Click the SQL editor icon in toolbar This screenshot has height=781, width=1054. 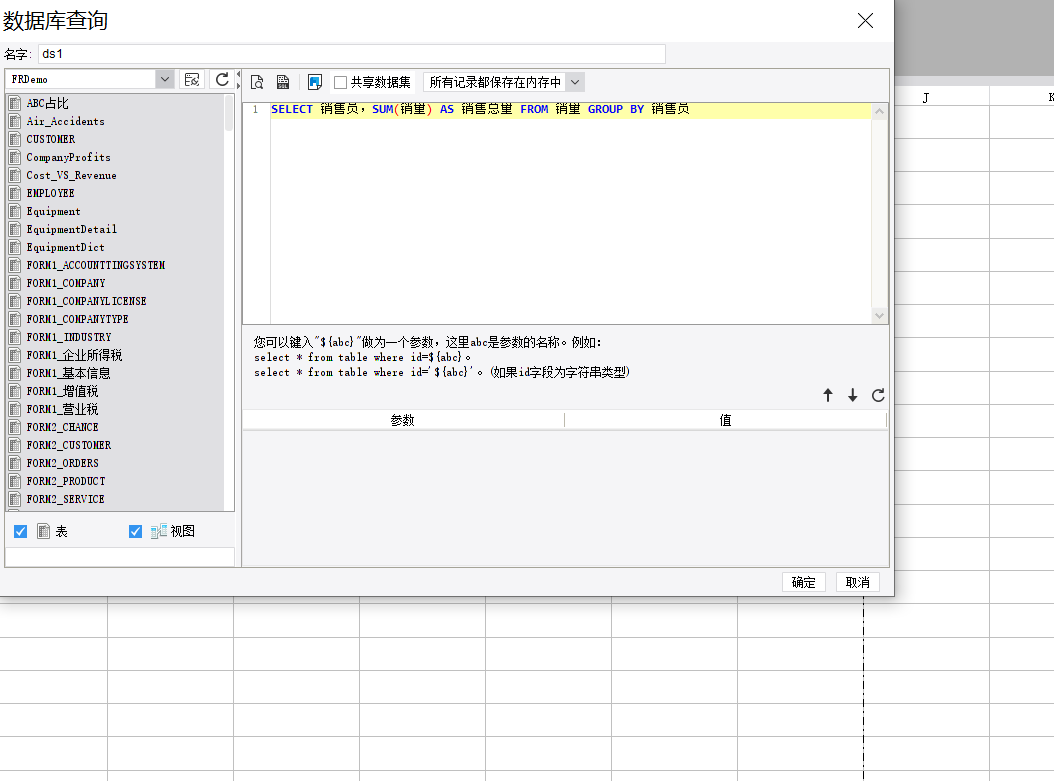pyautogui.click(x=283, y=82)
